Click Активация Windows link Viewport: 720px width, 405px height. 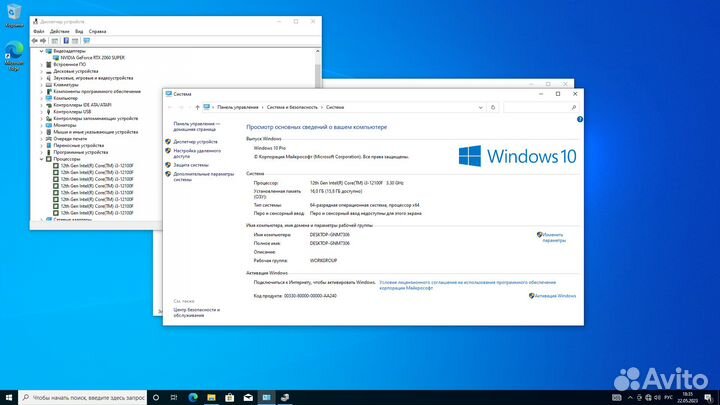click(555, 296)
